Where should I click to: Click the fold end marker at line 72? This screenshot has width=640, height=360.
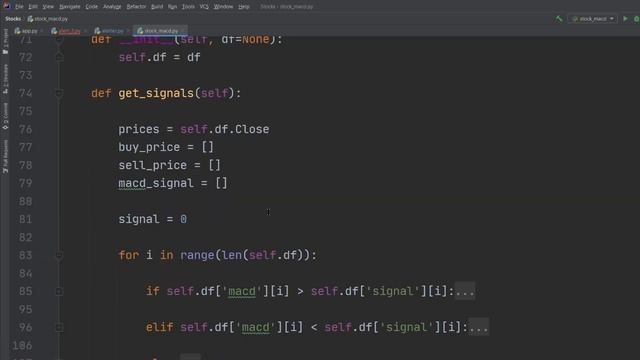(x=59, y=58)
